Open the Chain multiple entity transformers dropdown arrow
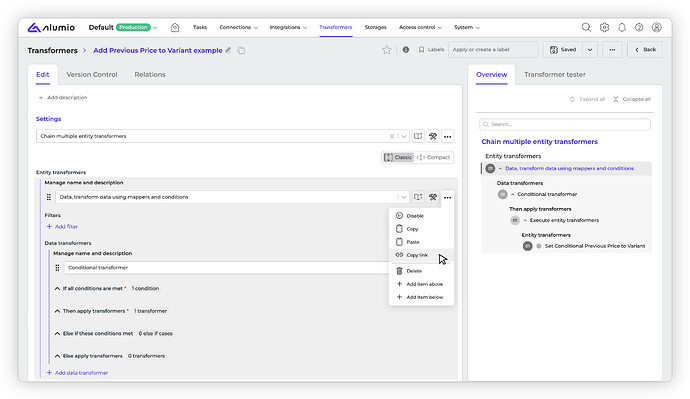This screenshot has width=690, height=399. click(404, 136)
